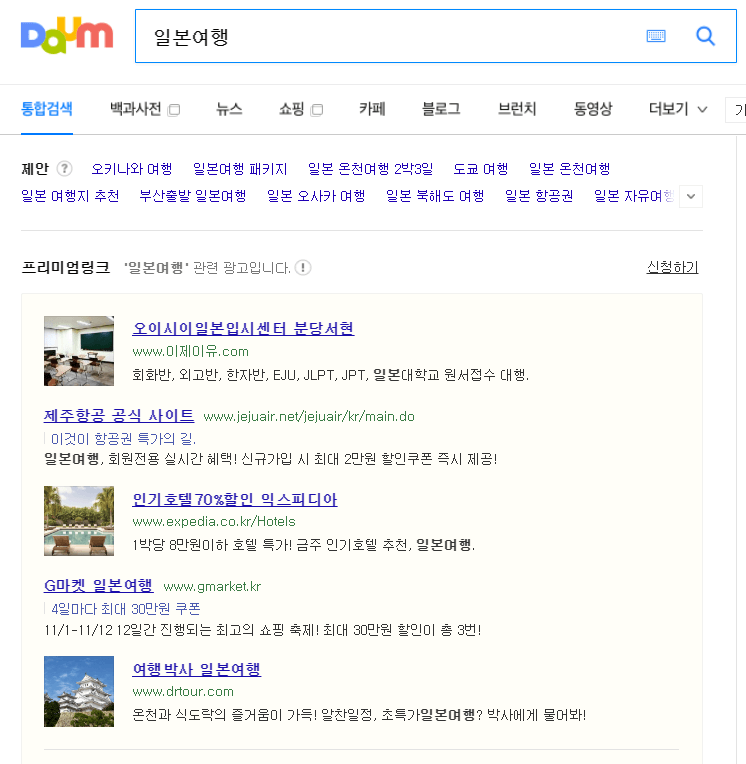This screenshot has width=746, height=764.
Task: Click into the search input field
Action: click(x=390, y=36)
